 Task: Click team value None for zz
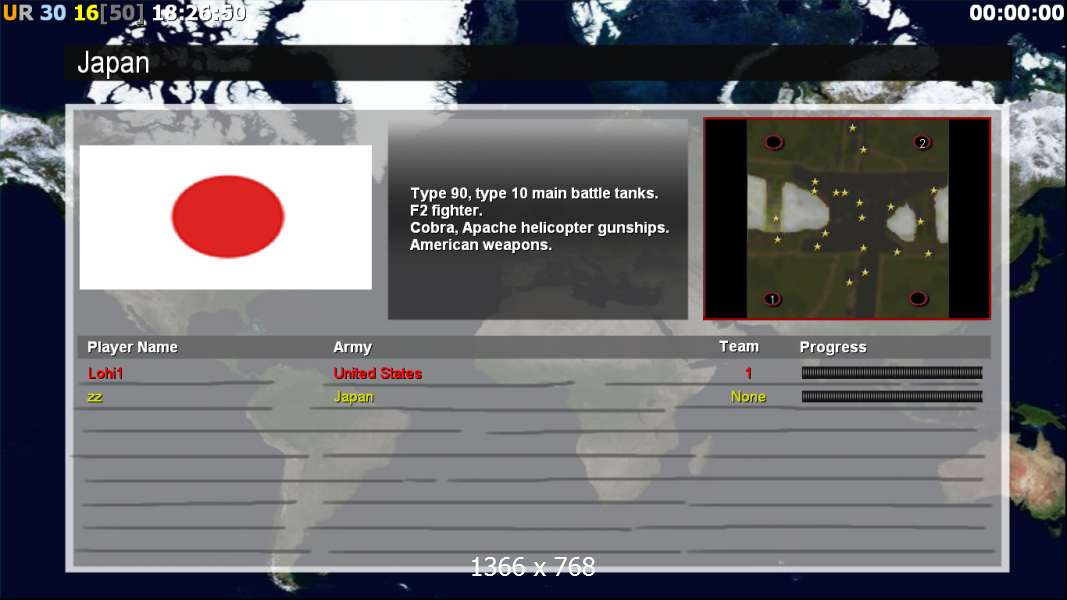tap(748, 397)
